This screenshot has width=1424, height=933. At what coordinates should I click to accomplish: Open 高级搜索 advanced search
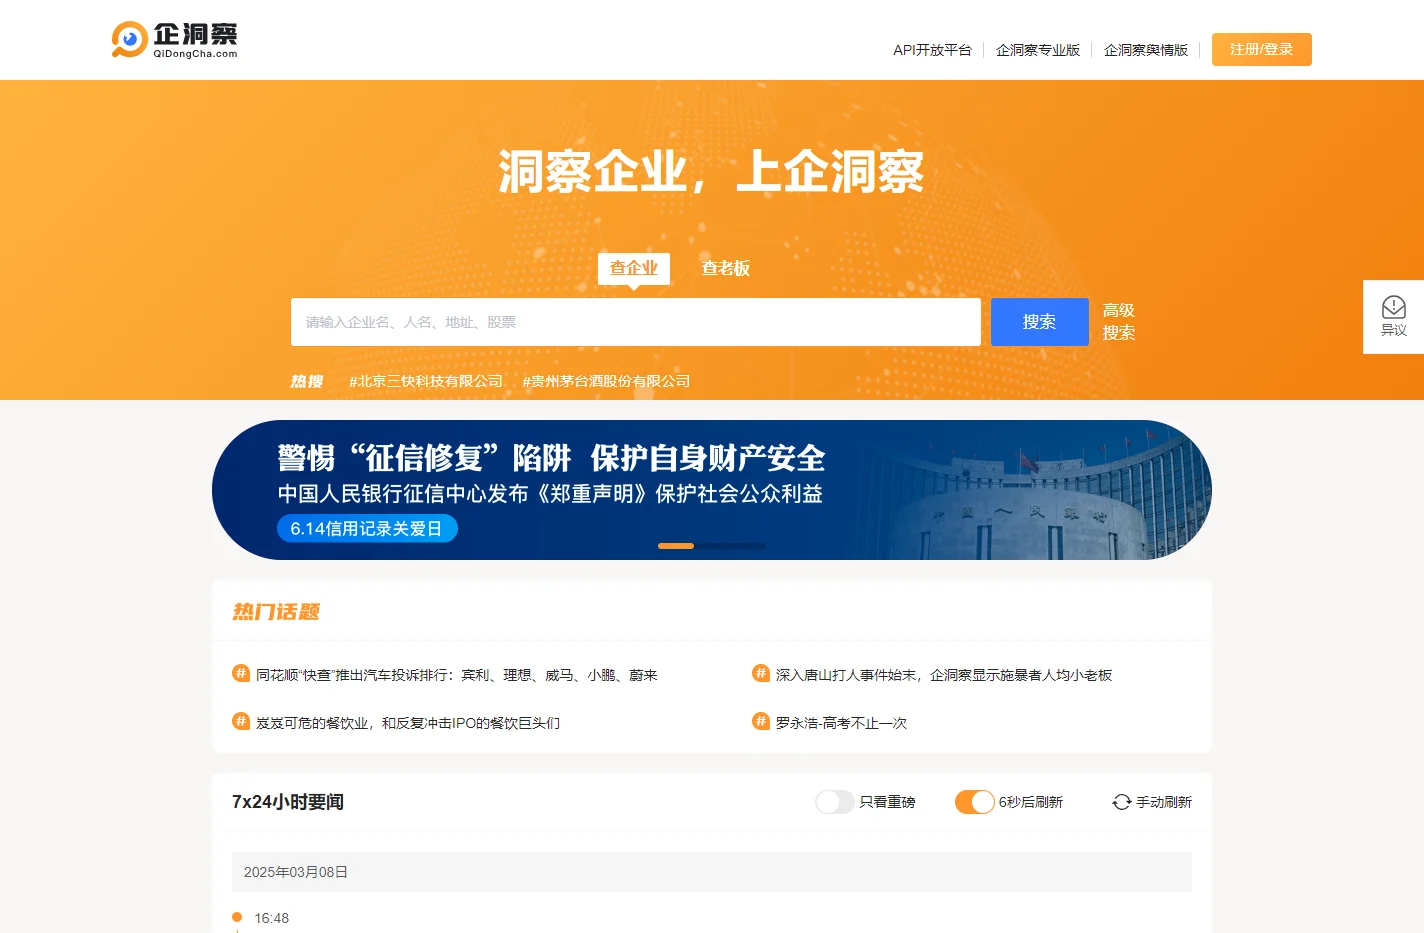coord(1119,322)
